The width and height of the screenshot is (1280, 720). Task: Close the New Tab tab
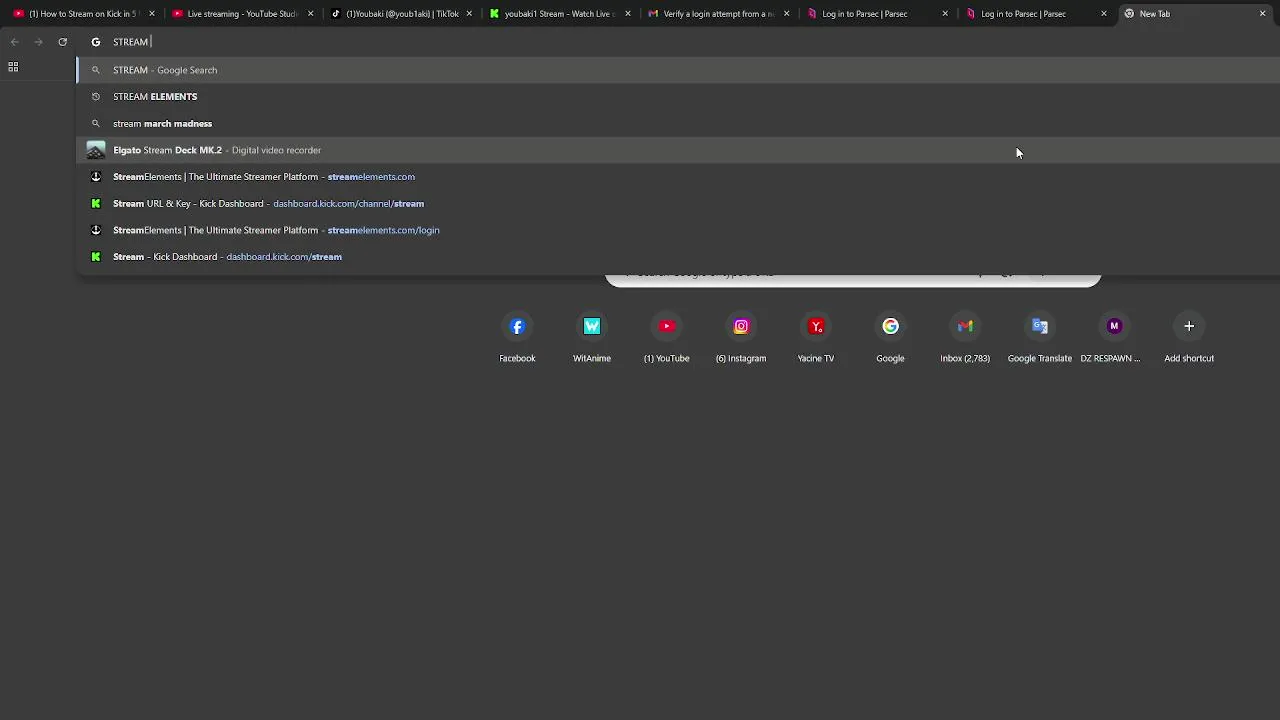[1263, 14]
